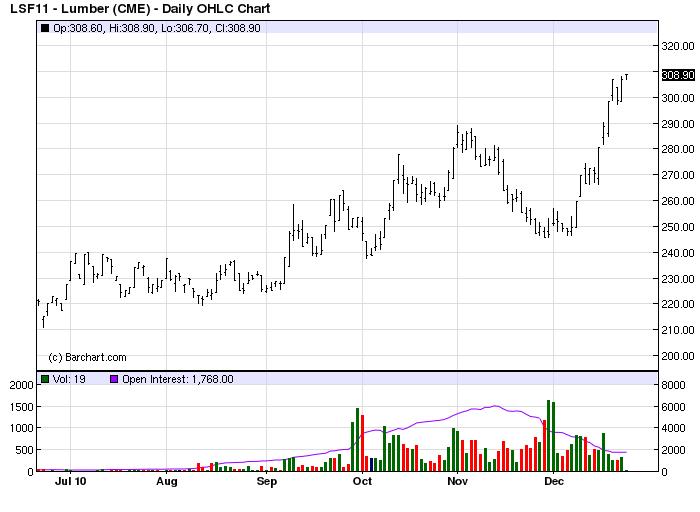Click the Dec date axis label
Screen dimensions: 700x512
click(552, 481)
